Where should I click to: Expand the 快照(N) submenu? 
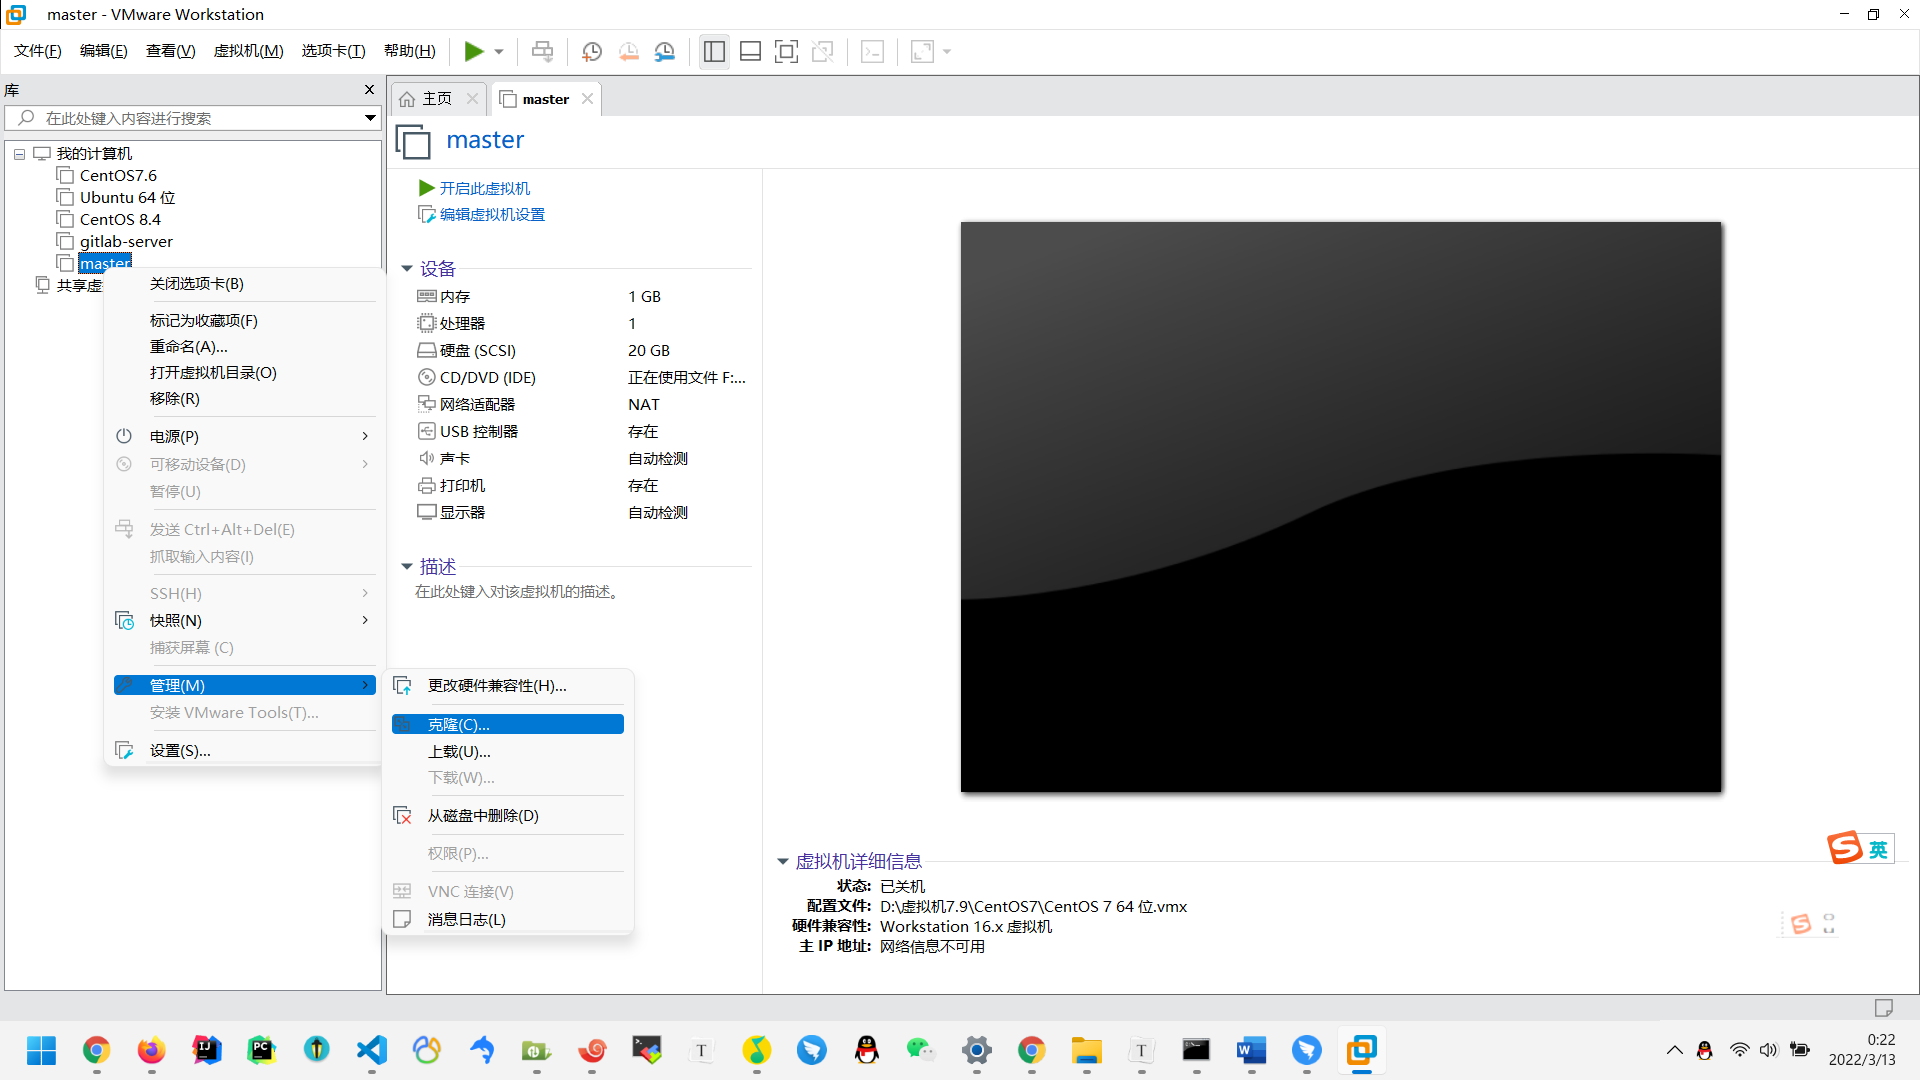pyautogui.click(x=244, y=621)
